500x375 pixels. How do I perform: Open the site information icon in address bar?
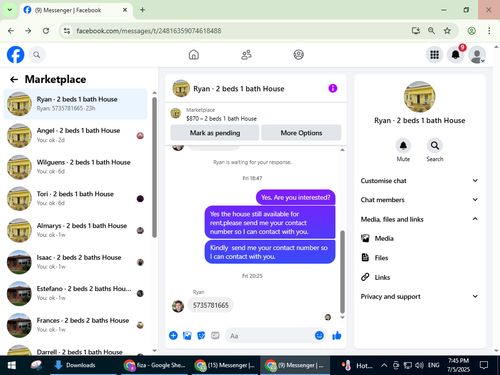(x=67, y=31)
